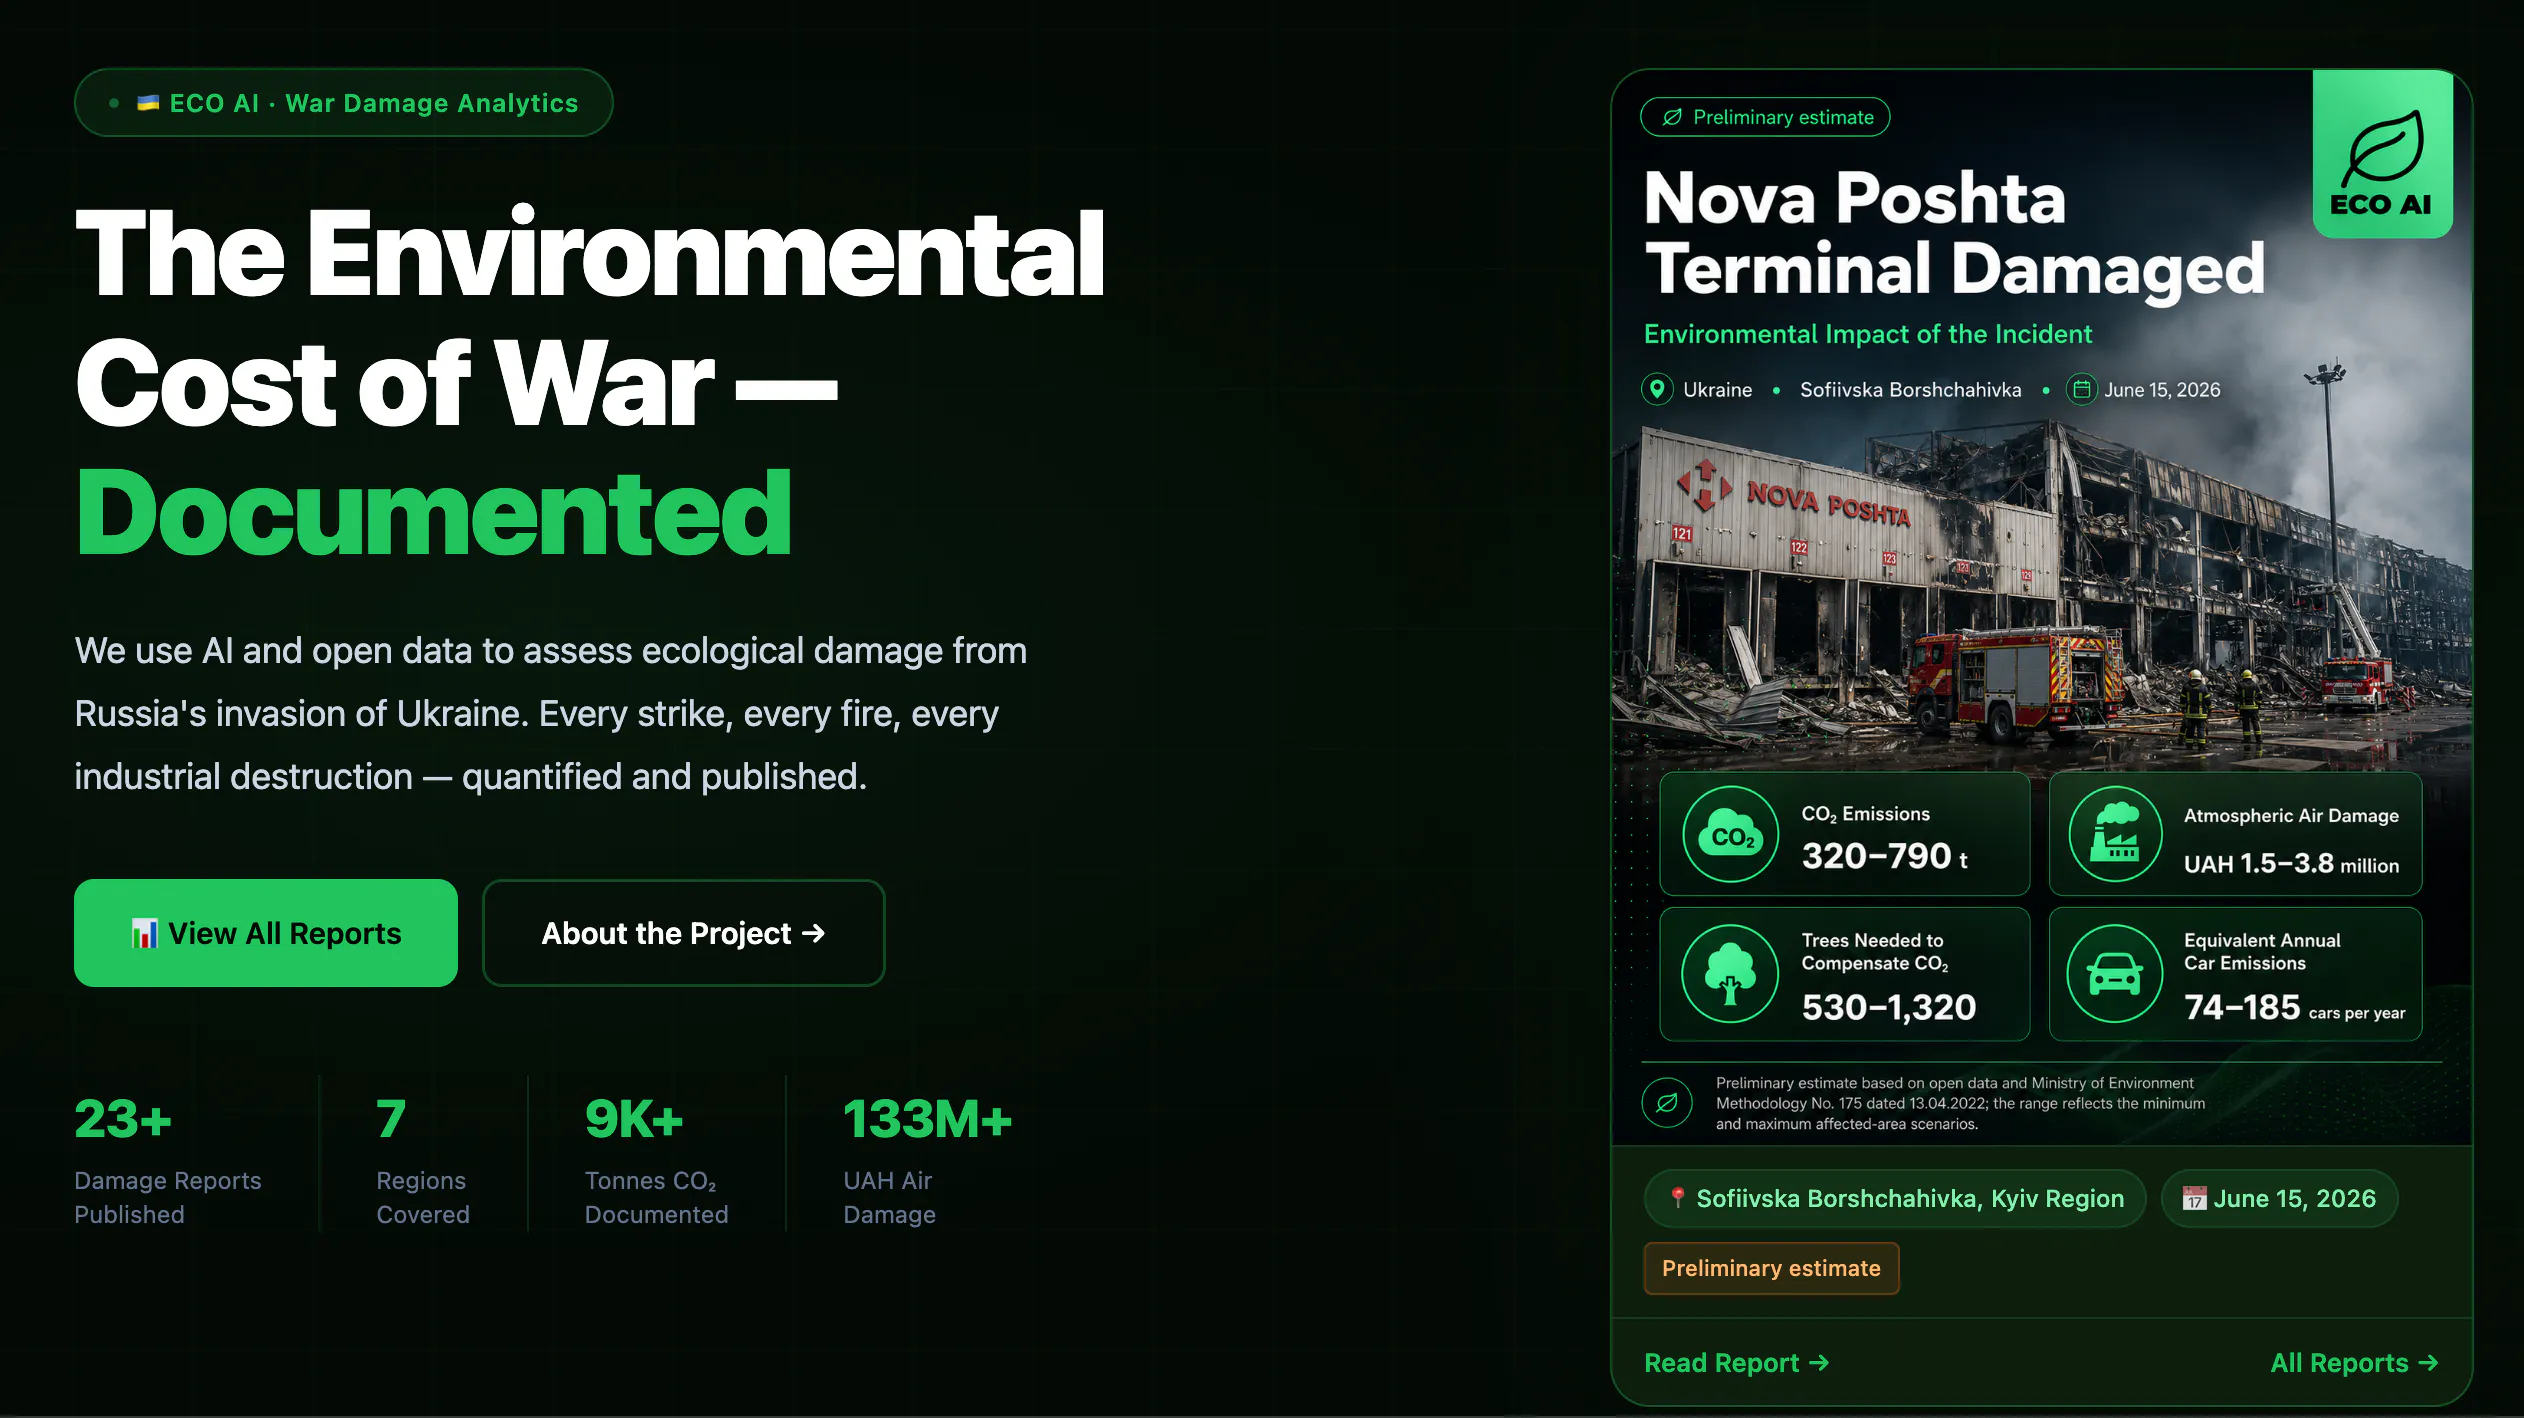Go to All Reports link
Screen dimensions: 2524x1418
click(x=2355, y=1363)
